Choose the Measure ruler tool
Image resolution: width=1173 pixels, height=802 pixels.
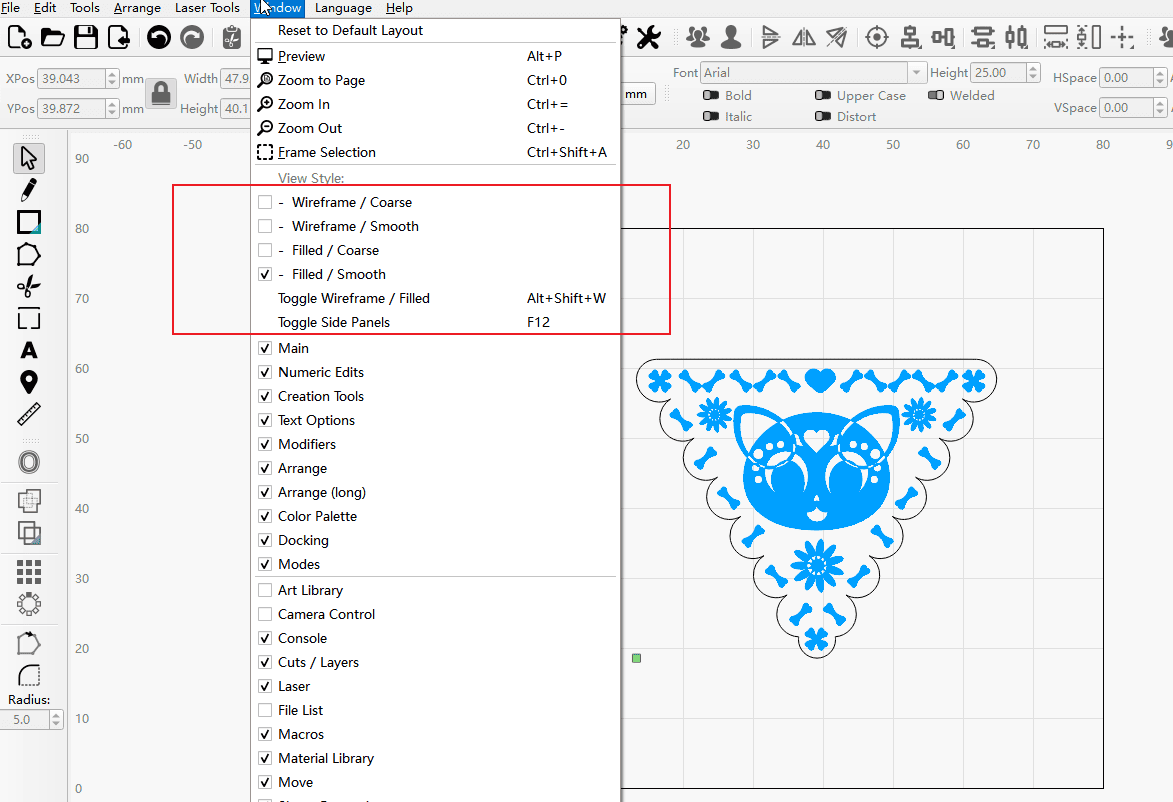(29, 415)
